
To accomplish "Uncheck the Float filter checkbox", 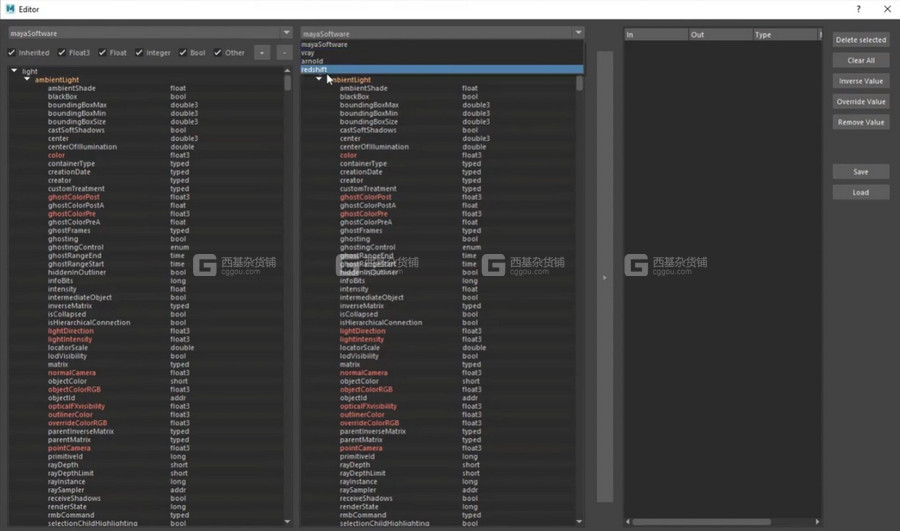I will click(102, 52).
